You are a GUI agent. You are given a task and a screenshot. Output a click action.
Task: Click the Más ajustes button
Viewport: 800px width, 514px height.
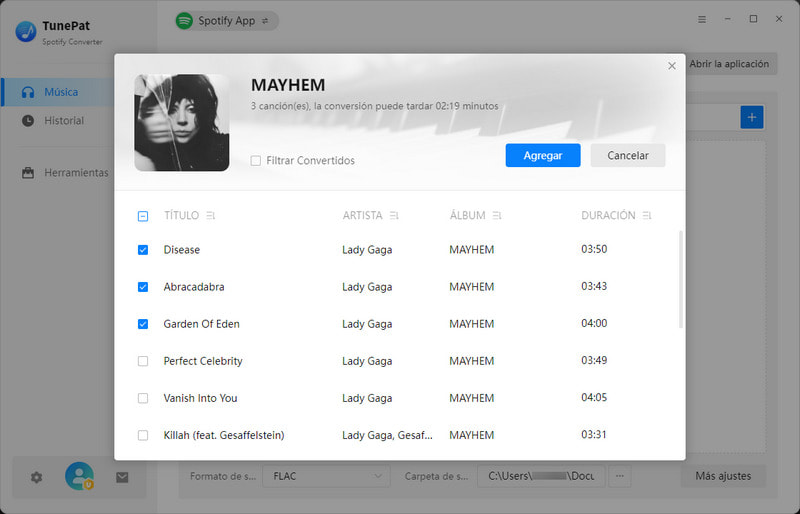(x=723, y=476)
